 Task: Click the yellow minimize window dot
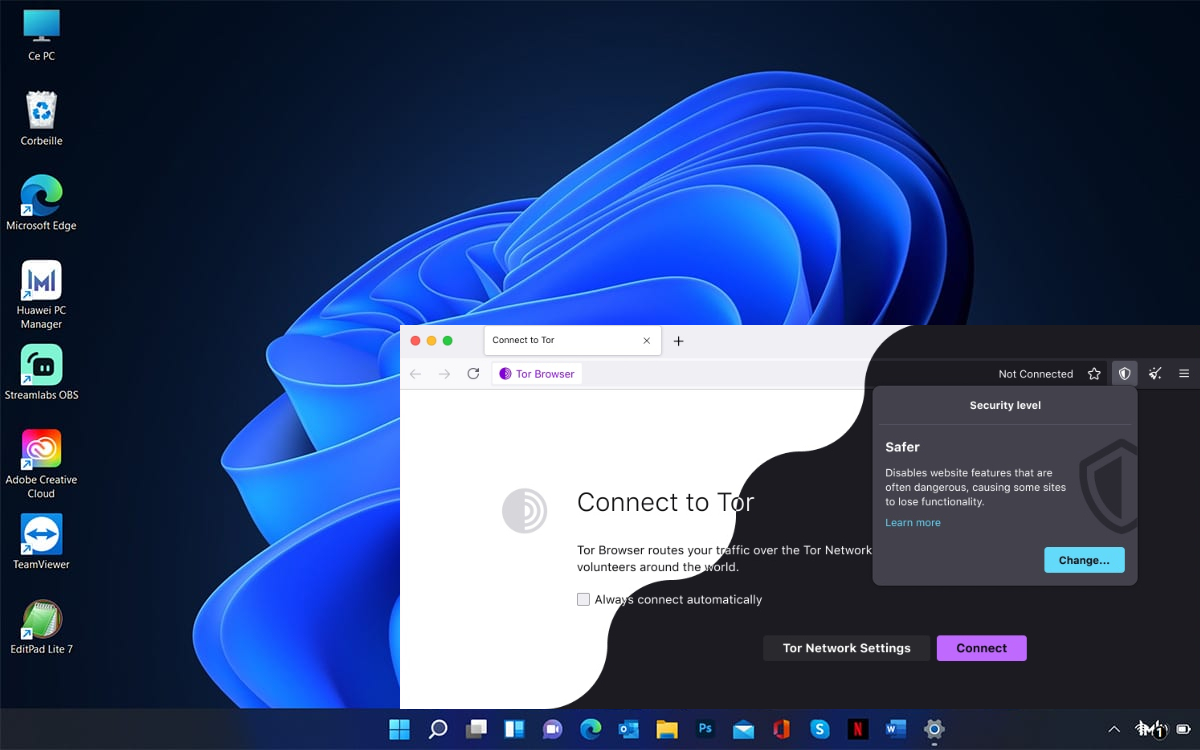pos(431,341)
